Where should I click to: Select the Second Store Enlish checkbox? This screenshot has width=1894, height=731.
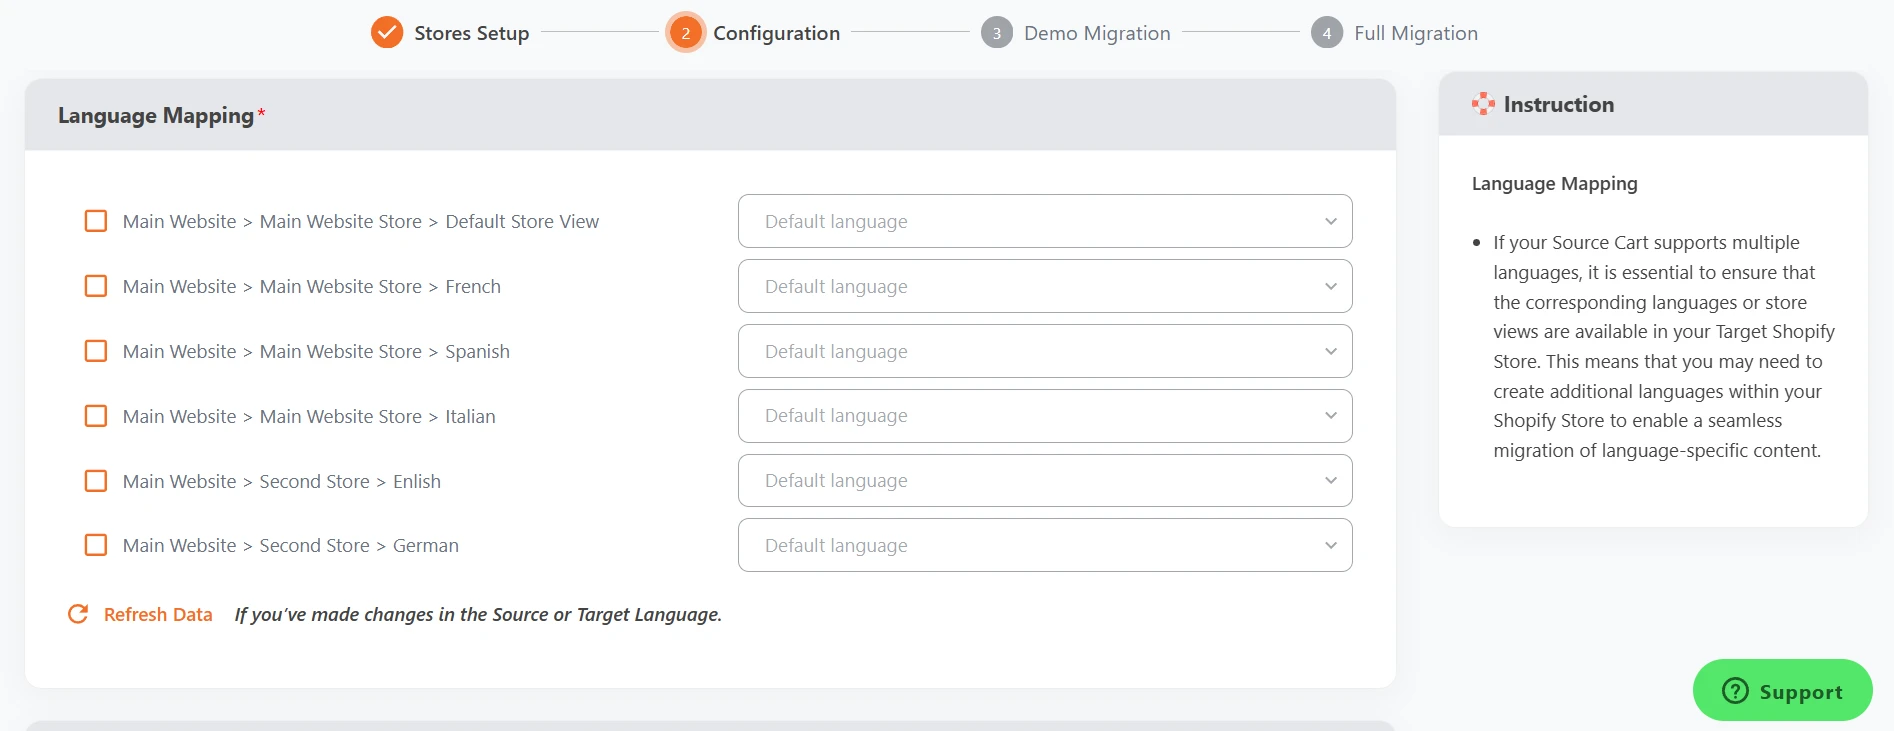tap(96, 481)
